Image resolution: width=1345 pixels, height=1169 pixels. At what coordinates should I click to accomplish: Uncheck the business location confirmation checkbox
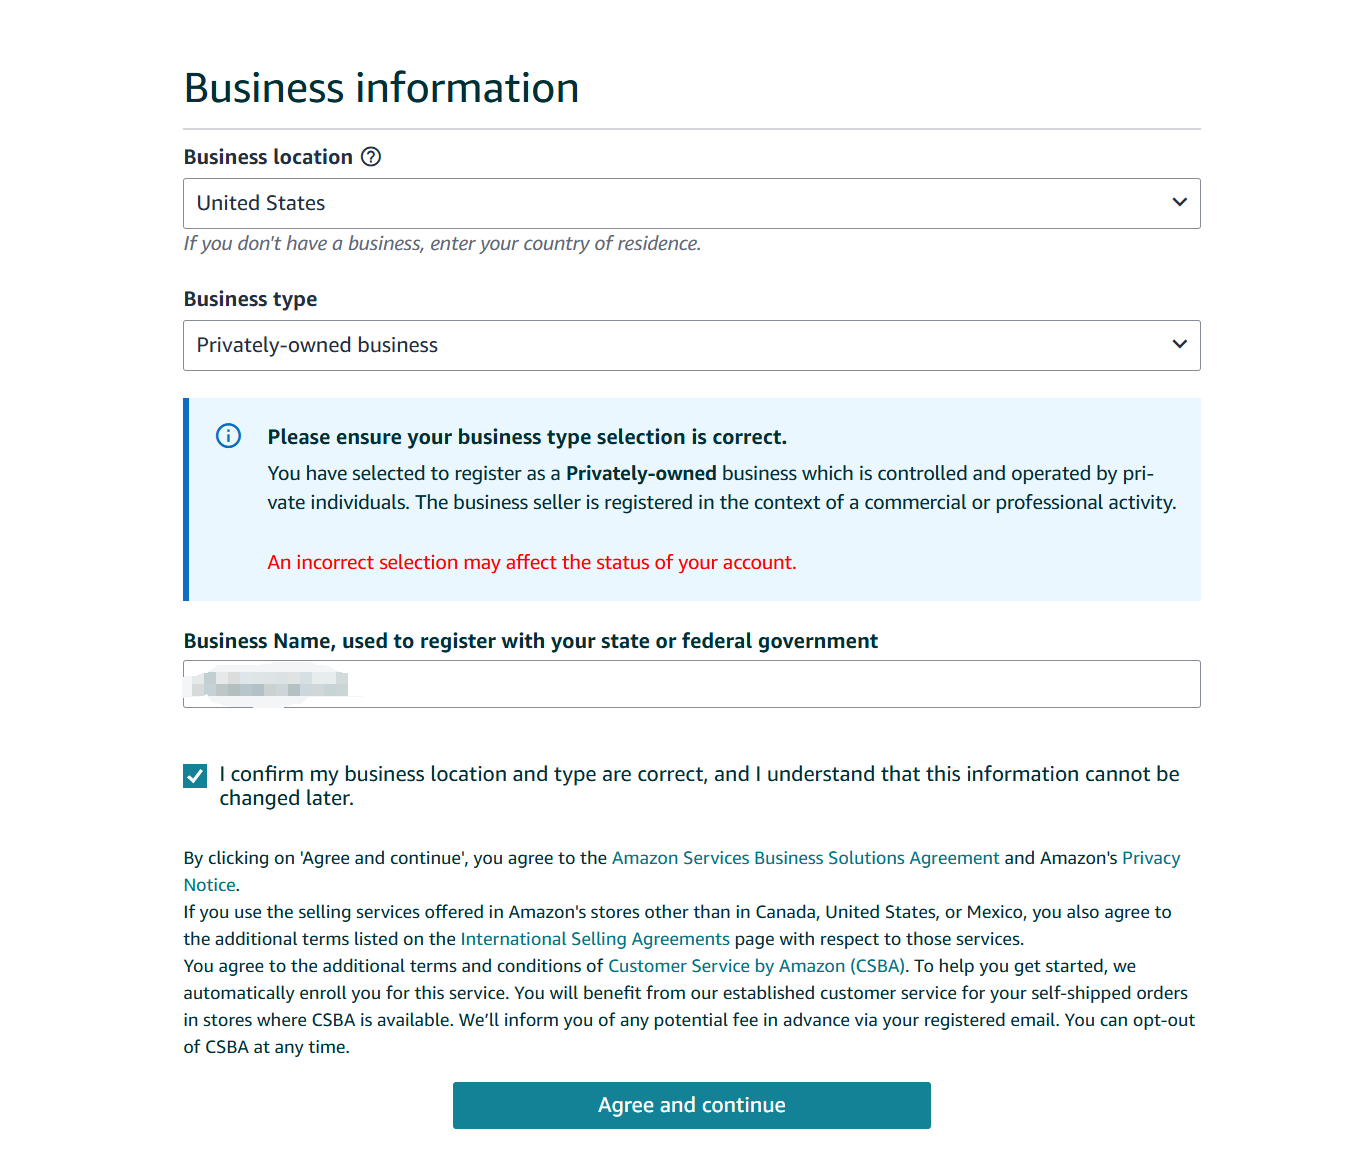(x=195, y=776)
